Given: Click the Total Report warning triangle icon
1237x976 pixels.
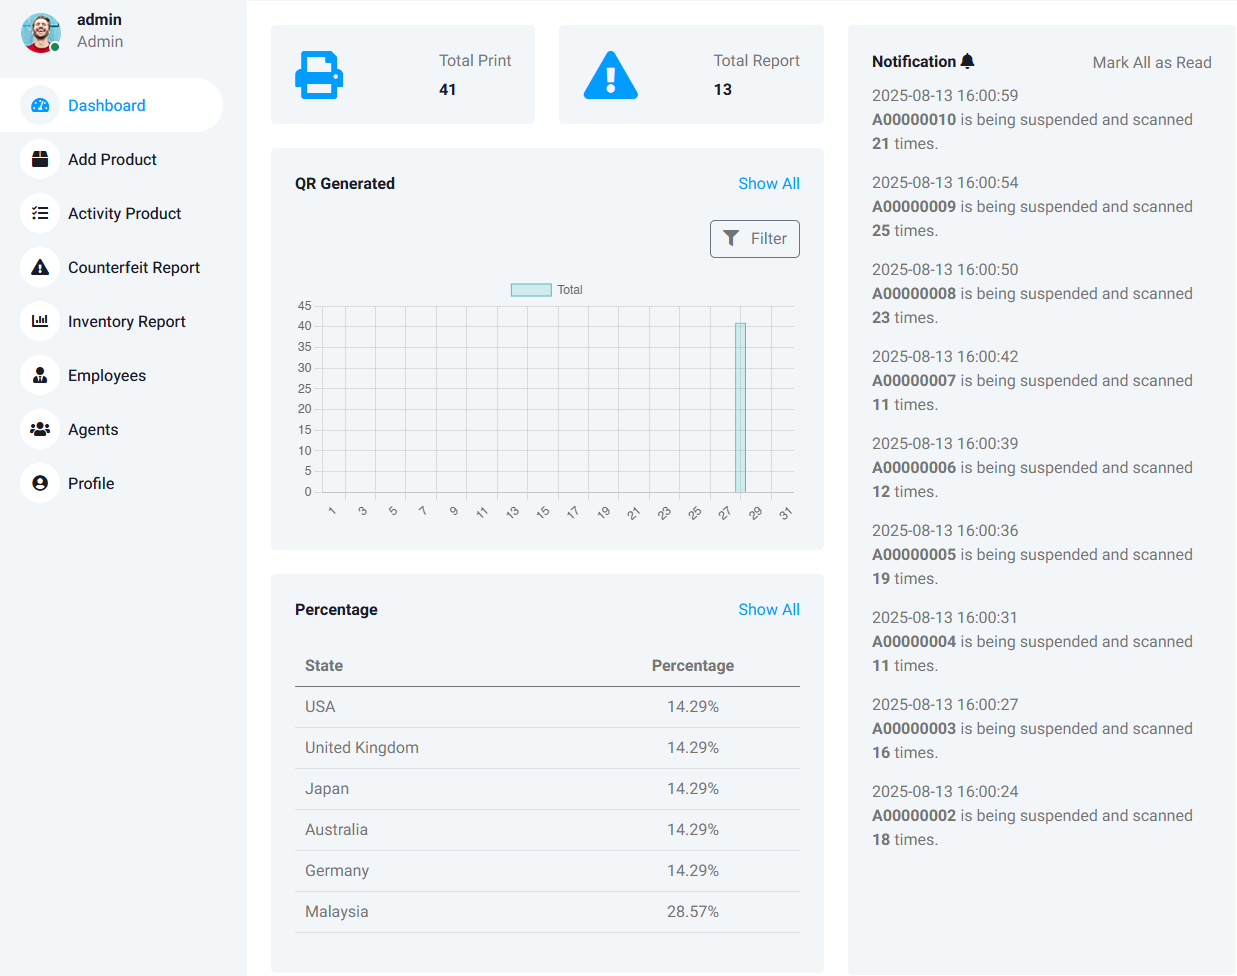Looking at the screenshot, I should [x=610, y=75].
